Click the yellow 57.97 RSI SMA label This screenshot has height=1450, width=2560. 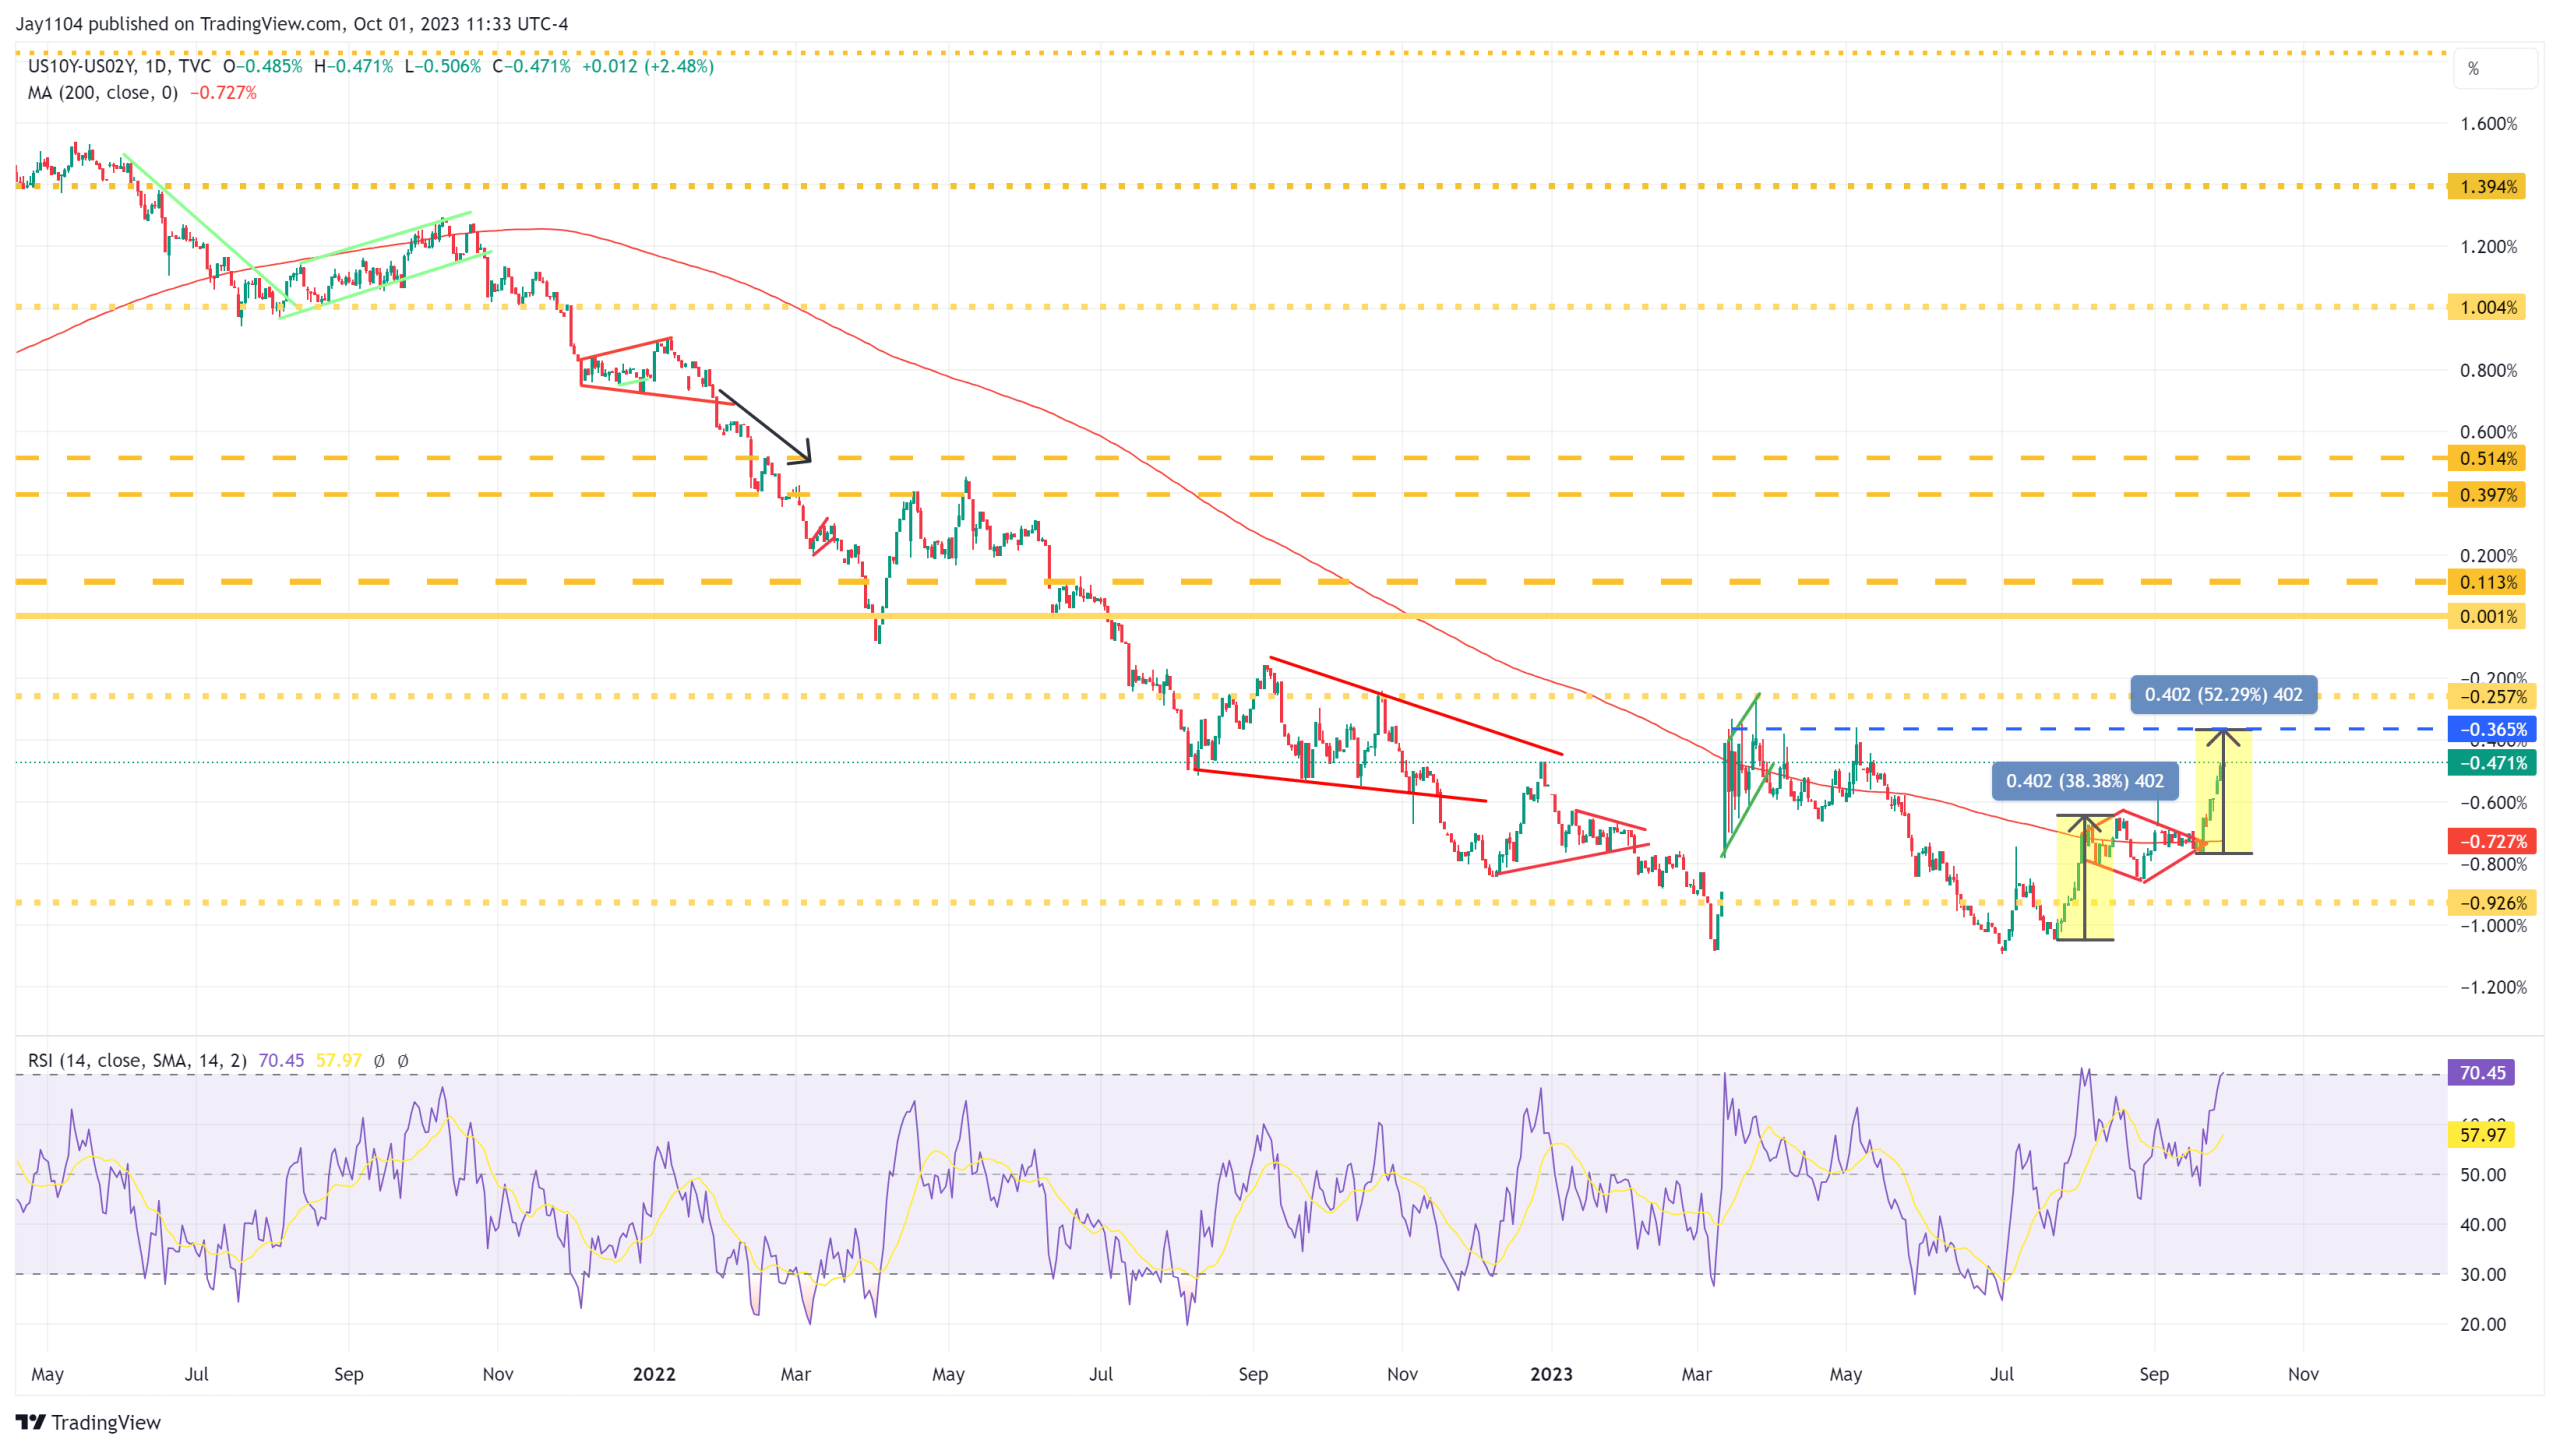[2480, 1135]
